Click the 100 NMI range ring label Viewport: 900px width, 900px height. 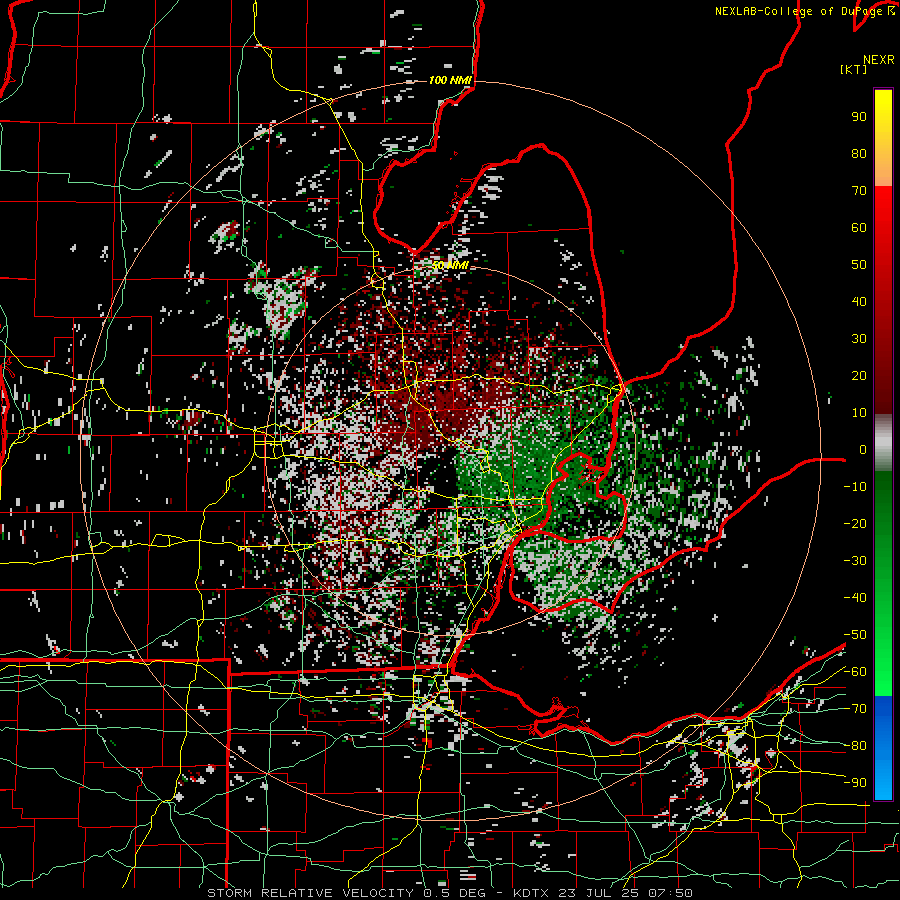pyautogui.click(x=450, y=80)
